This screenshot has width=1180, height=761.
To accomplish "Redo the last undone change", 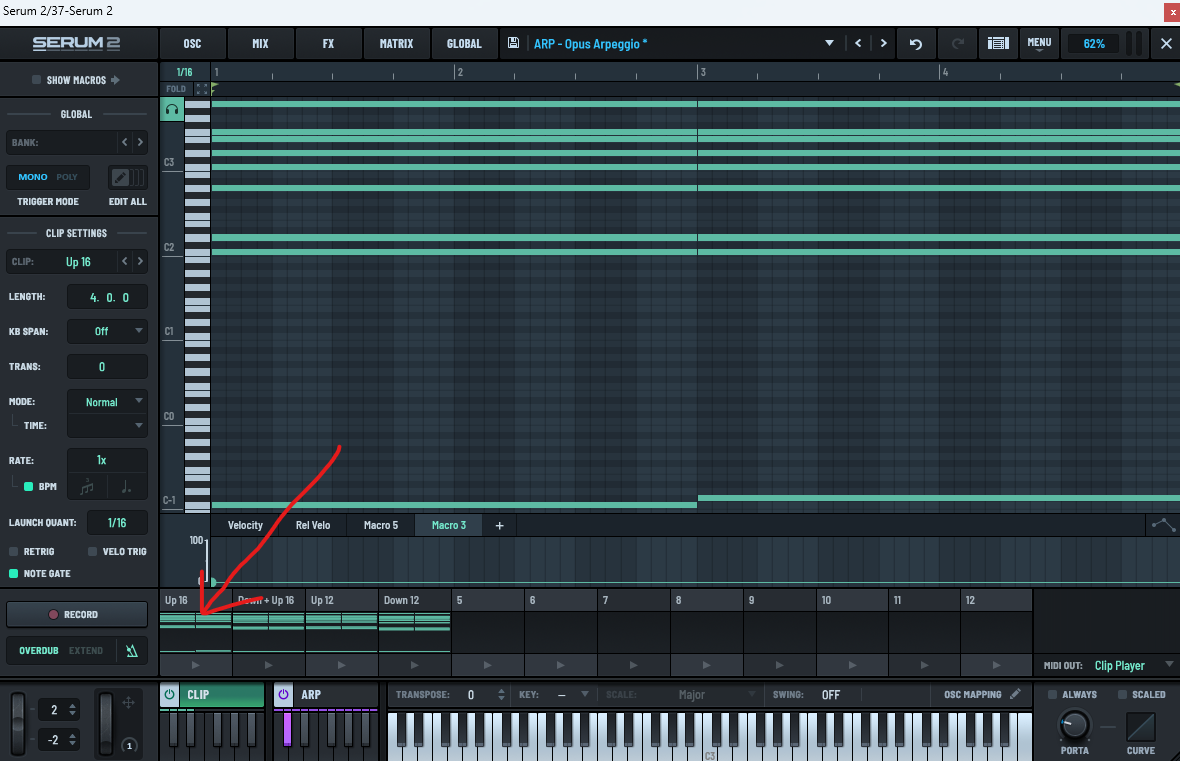I will click(x=958, y=44).
